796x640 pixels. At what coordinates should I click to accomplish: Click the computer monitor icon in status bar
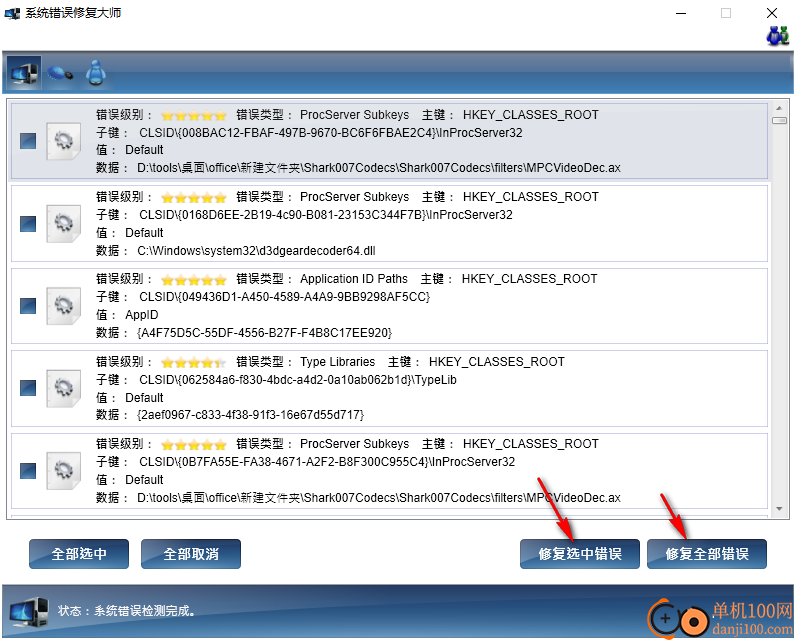click(29, 613)
